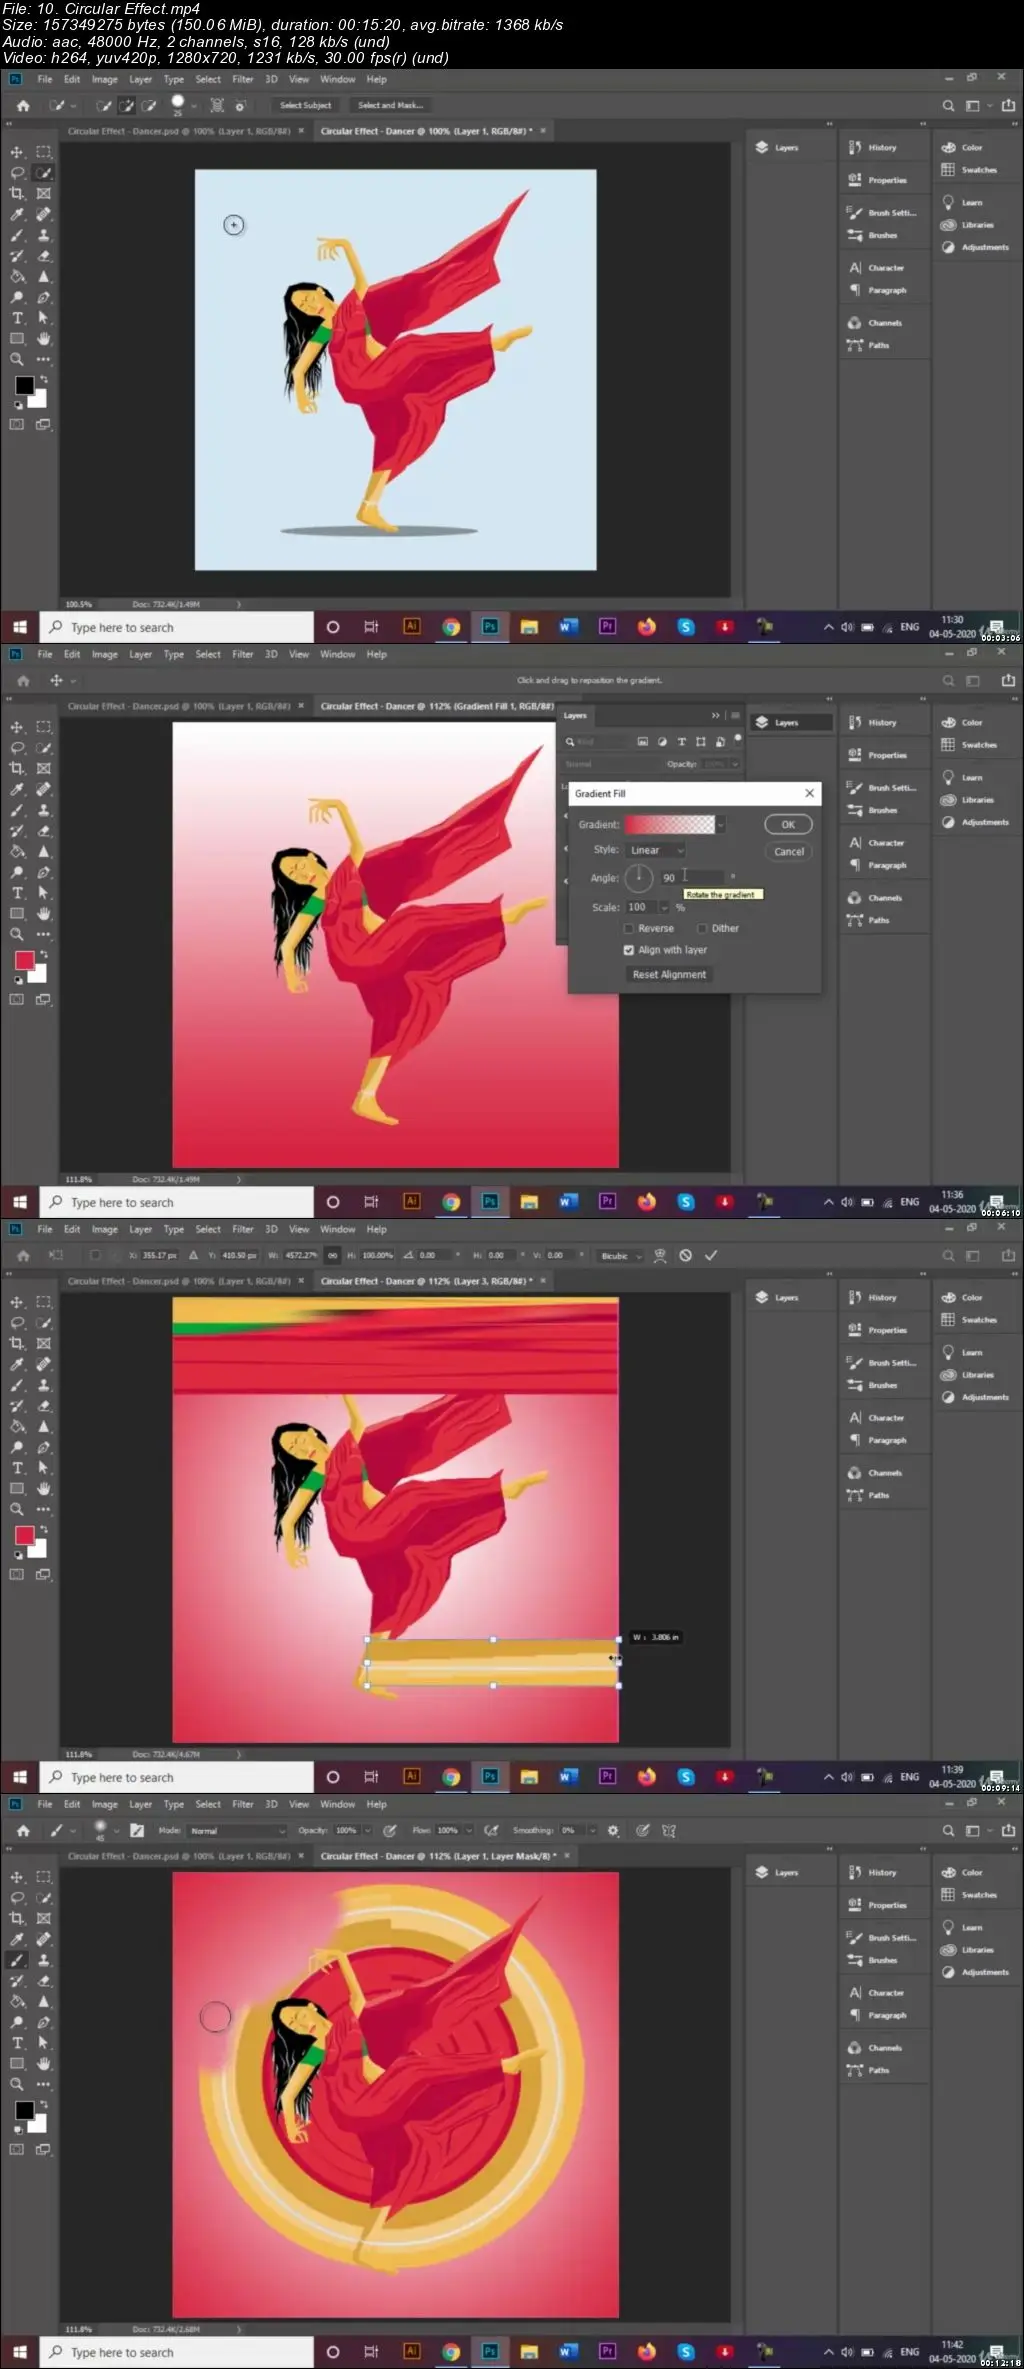Cancel the transform with the circle-slash icon
Viewport: 1024px width, 2369px height.
click(x=686, y=1255)
